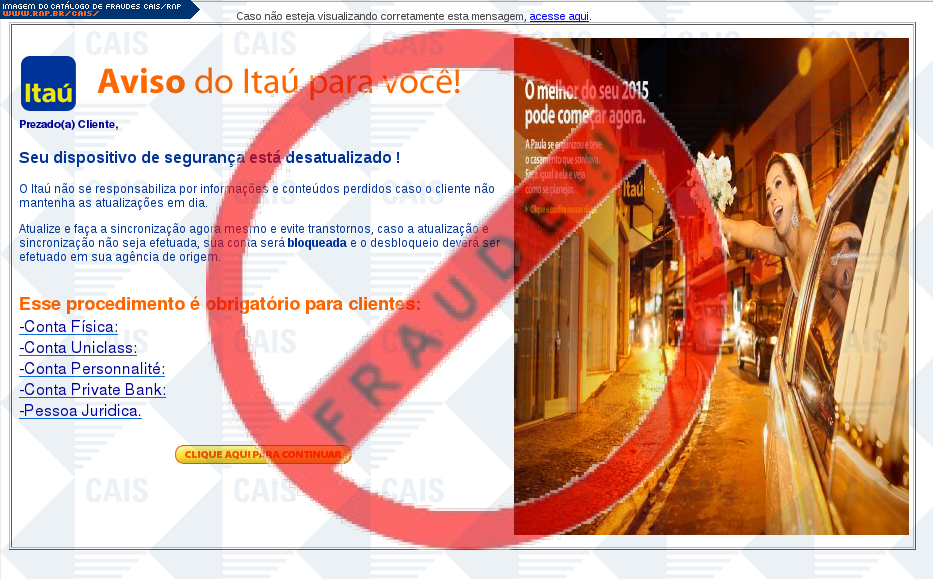Click the Itaú sign in the street photo

coord(635,187)
